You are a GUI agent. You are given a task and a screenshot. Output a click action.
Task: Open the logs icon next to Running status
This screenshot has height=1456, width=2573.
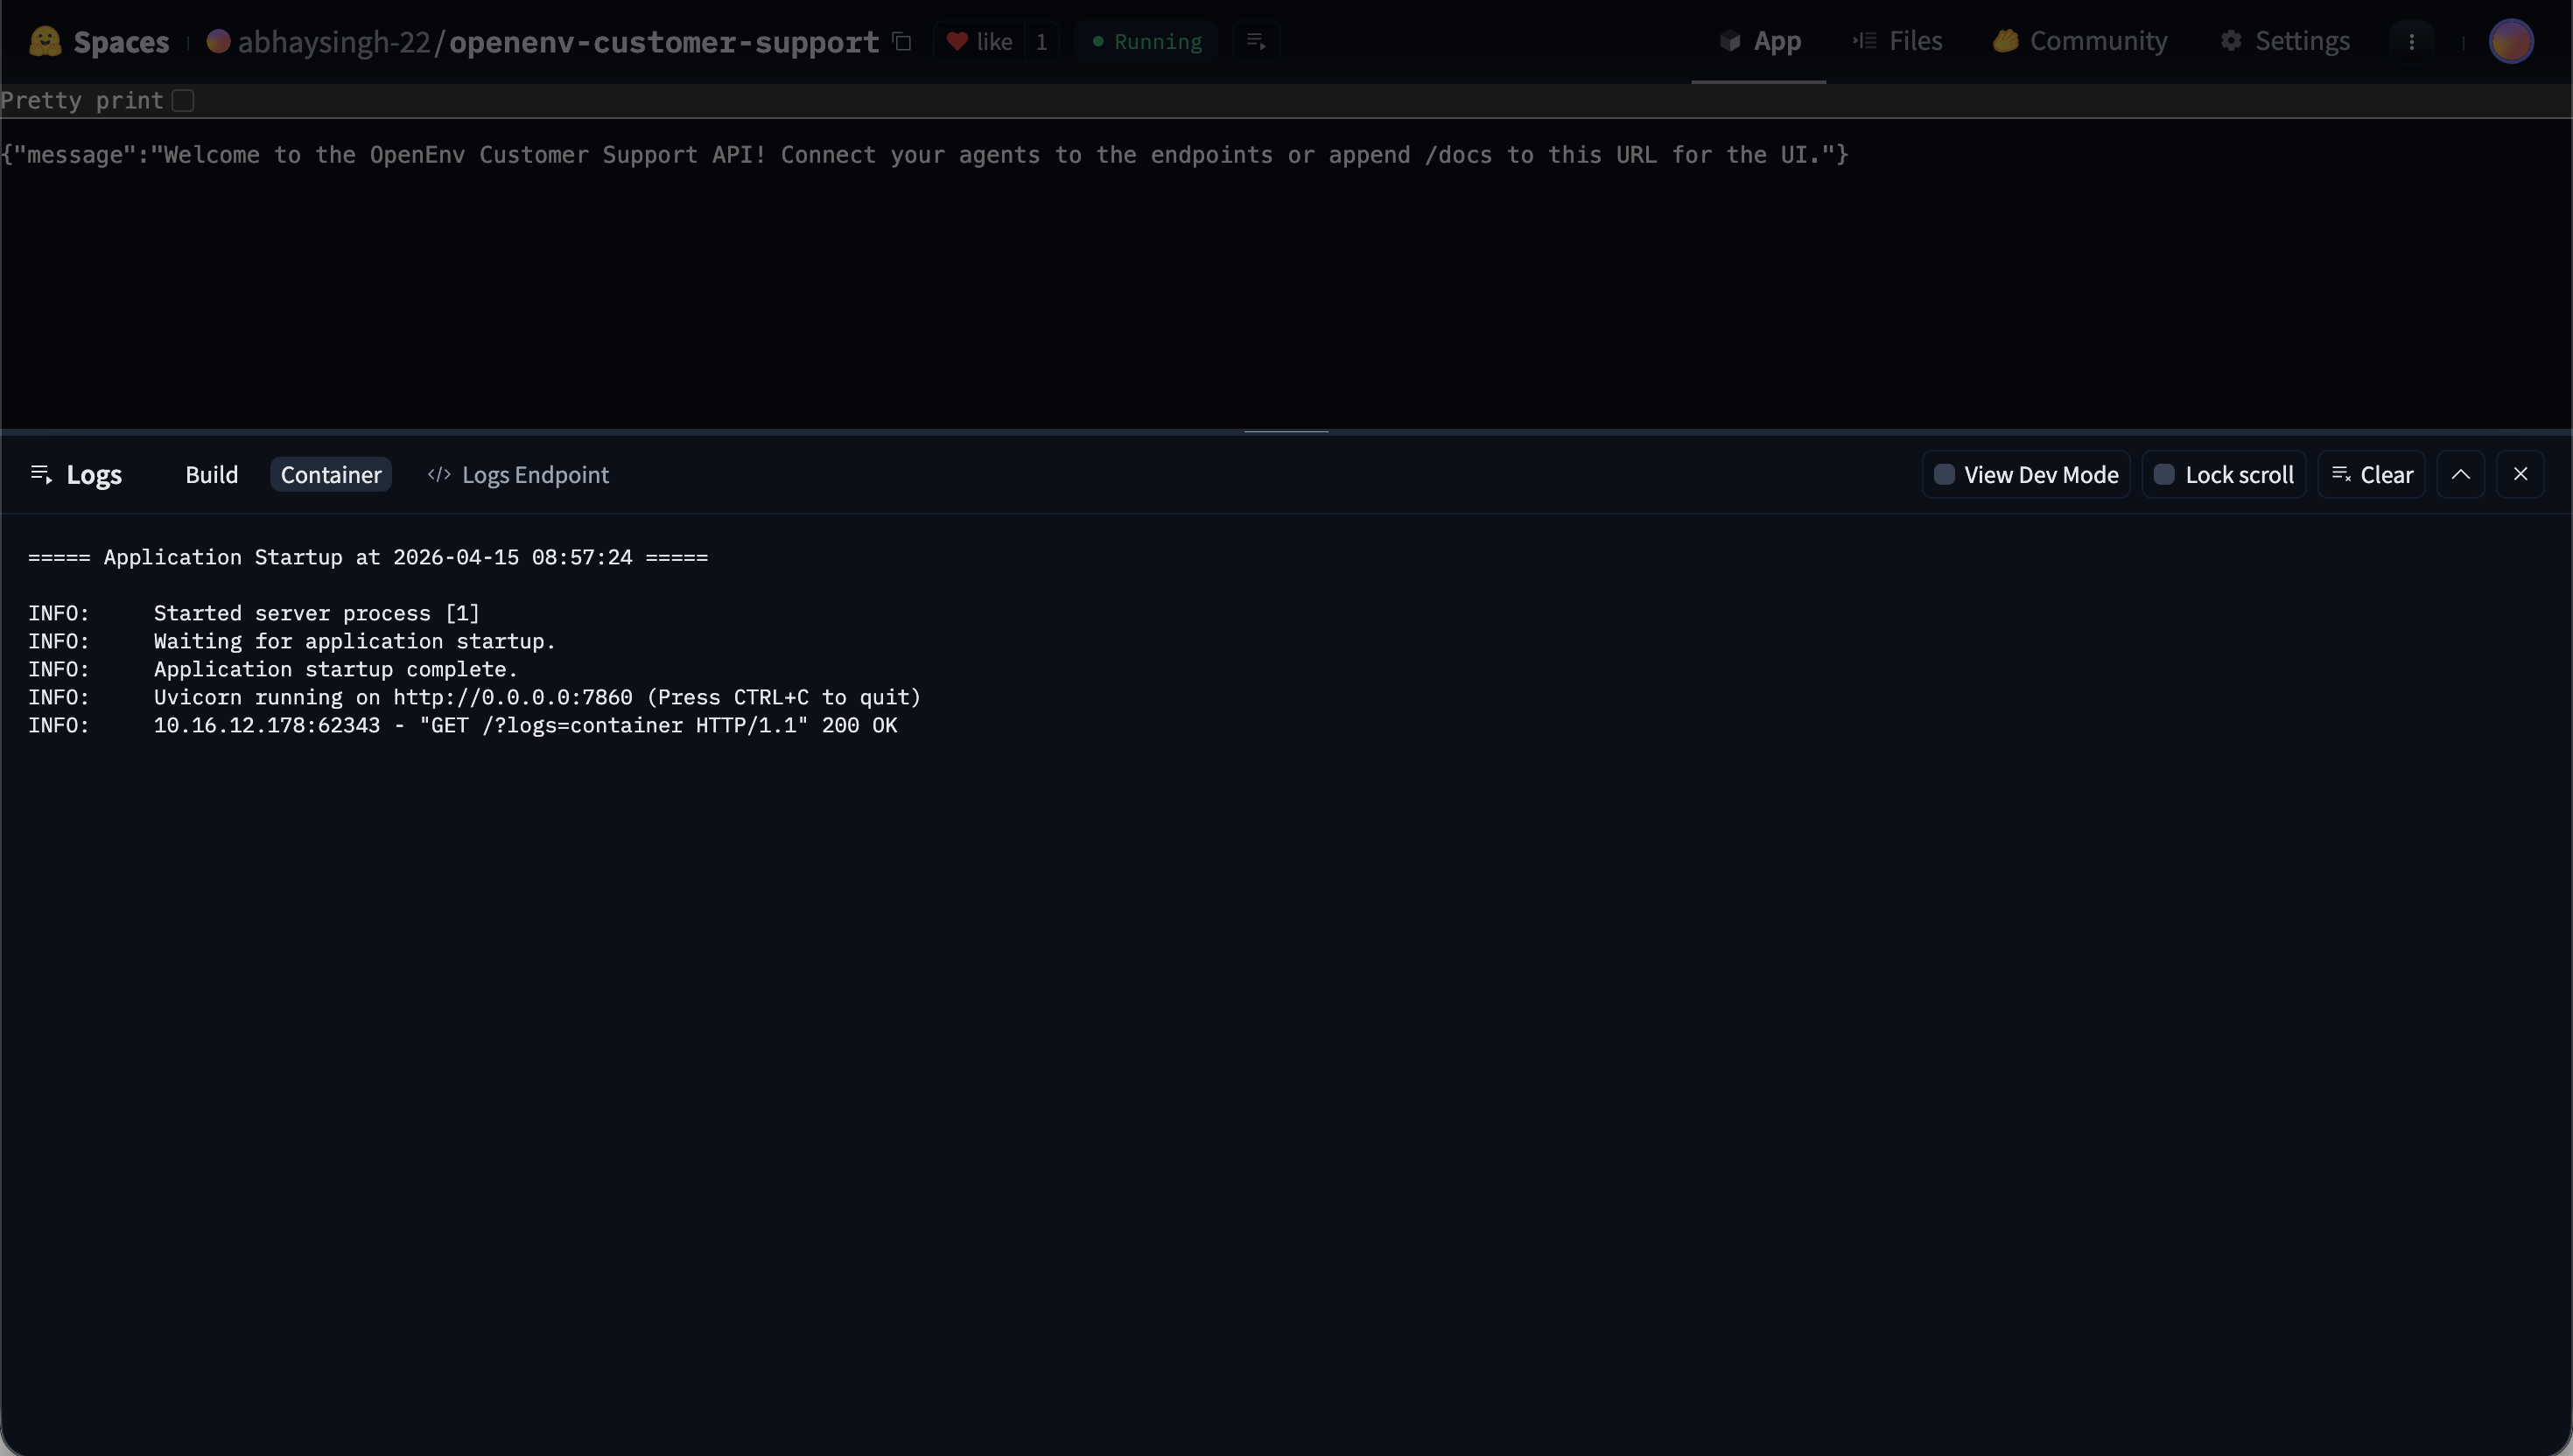(1256, 41)
